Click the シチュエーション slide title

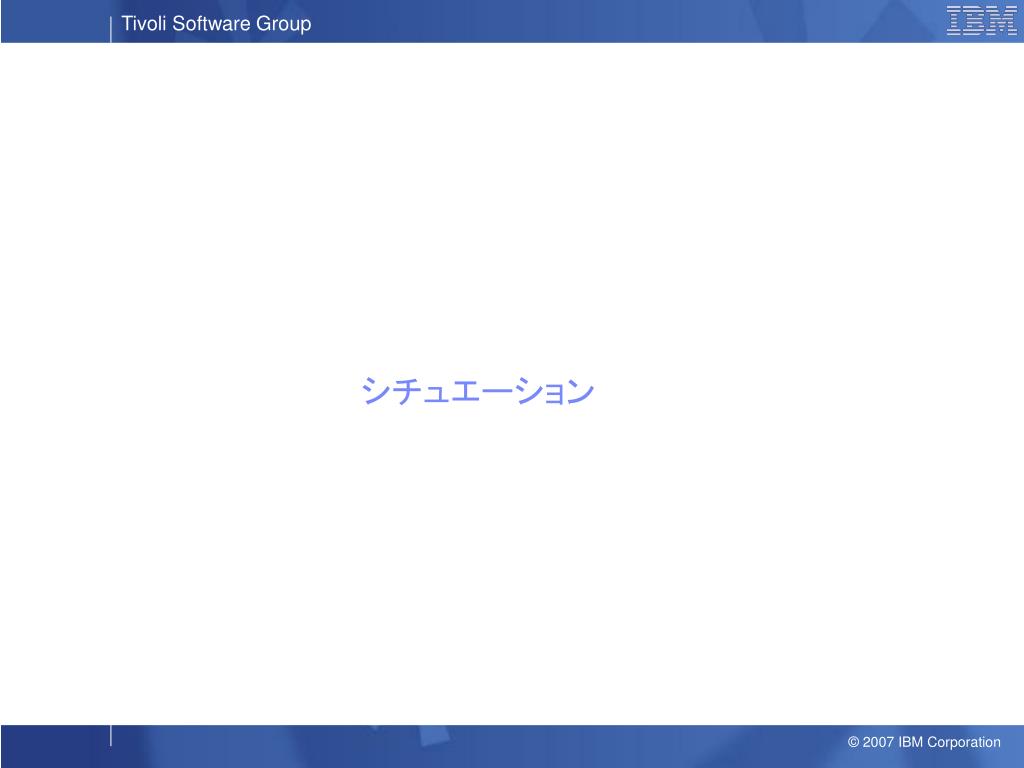pyautogui.click(x=477, y=391)
